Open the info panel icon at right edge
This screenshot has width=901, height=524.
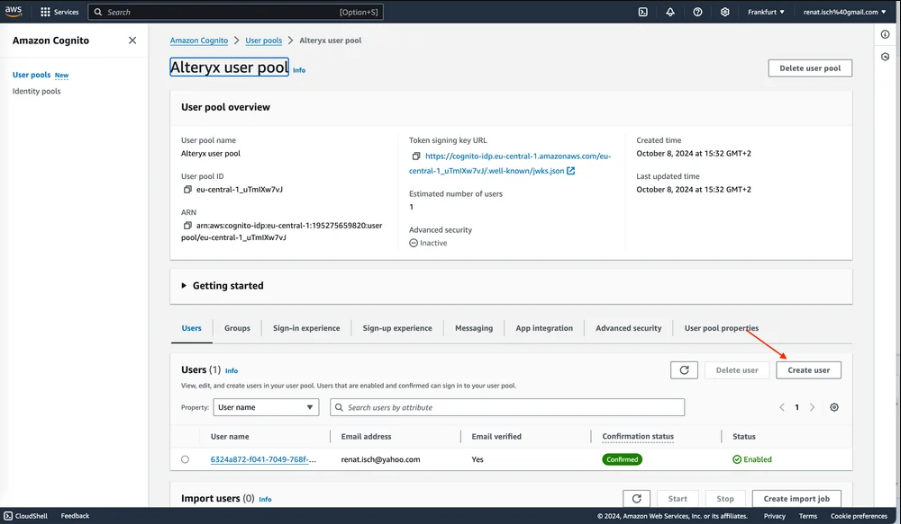coord(885,34)
